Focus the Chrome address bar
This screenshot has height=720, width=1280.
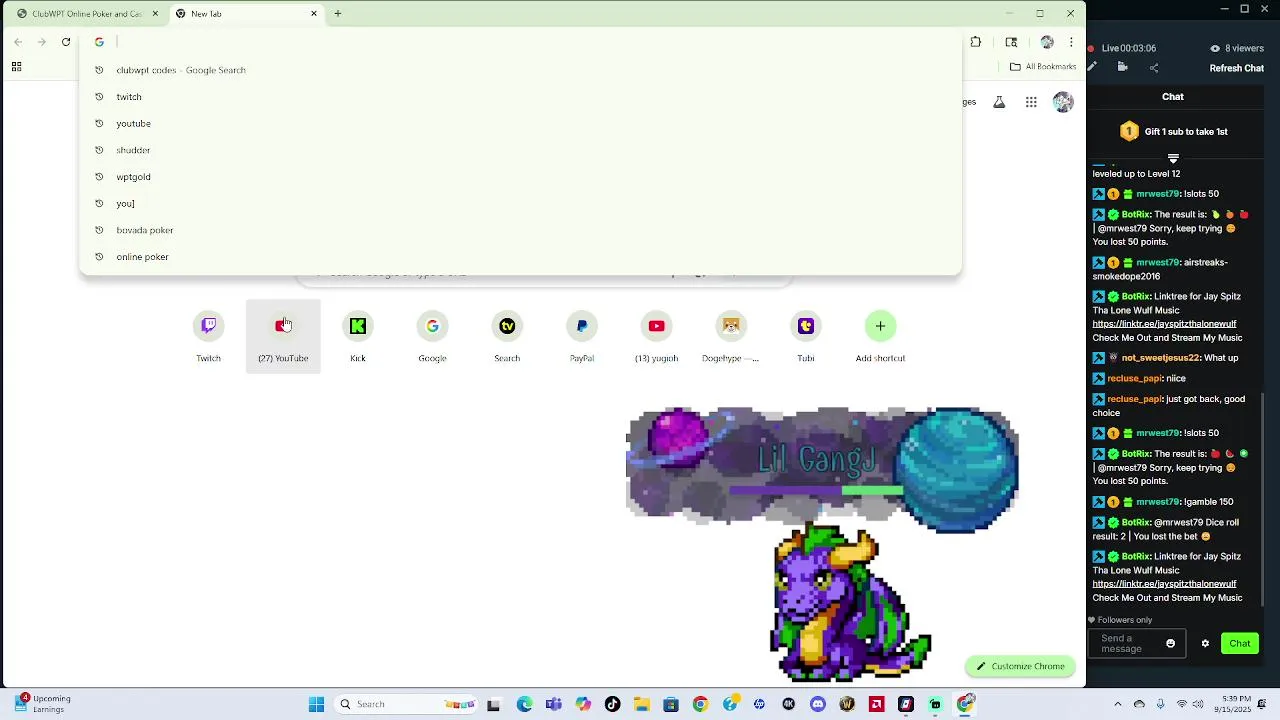[x=520, y=42]
